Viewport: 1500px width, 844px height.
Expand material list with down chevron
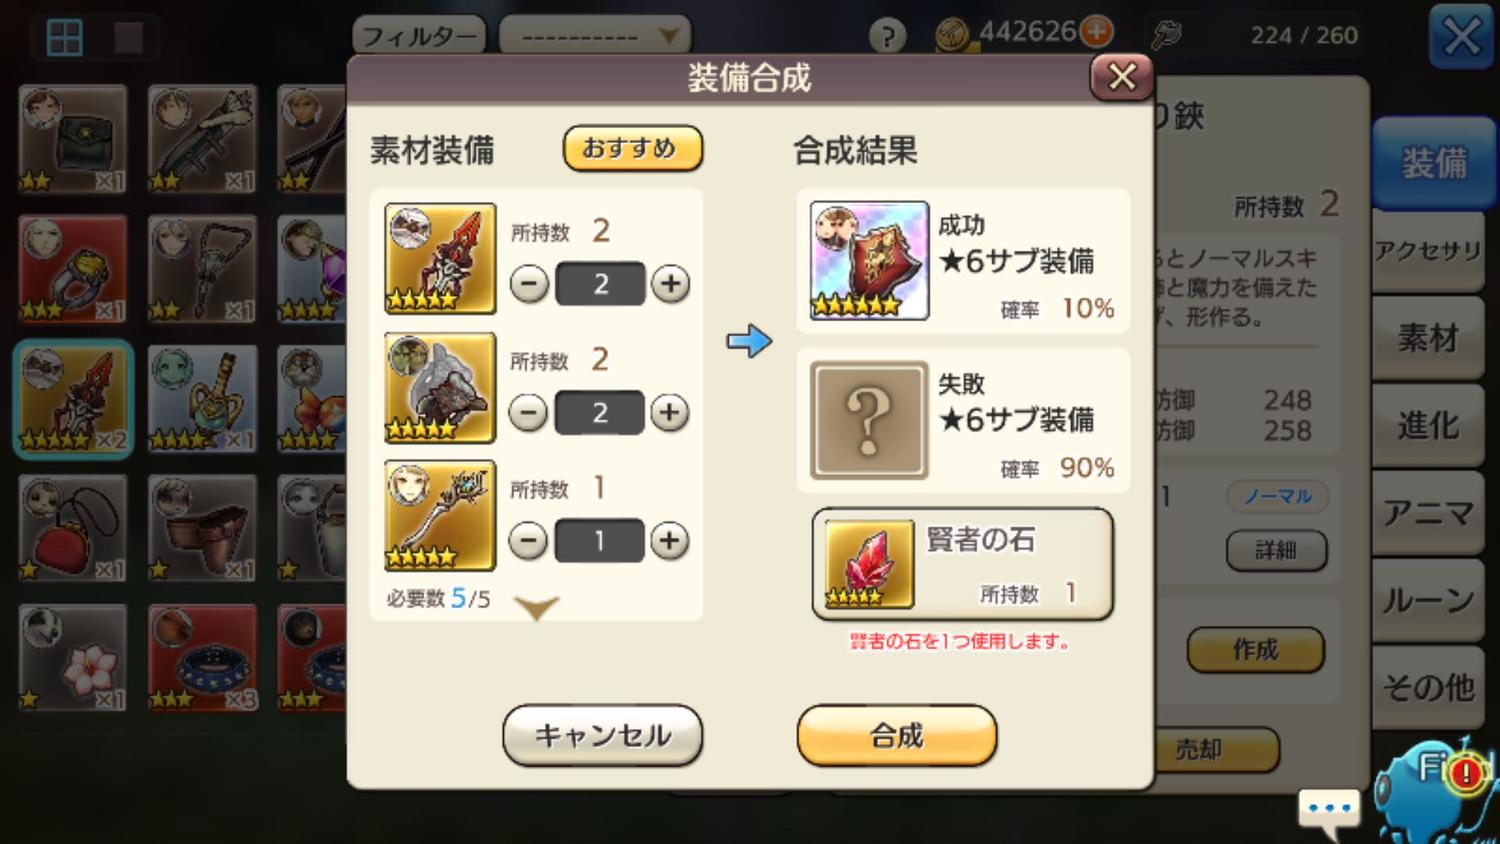pos(536,606)
